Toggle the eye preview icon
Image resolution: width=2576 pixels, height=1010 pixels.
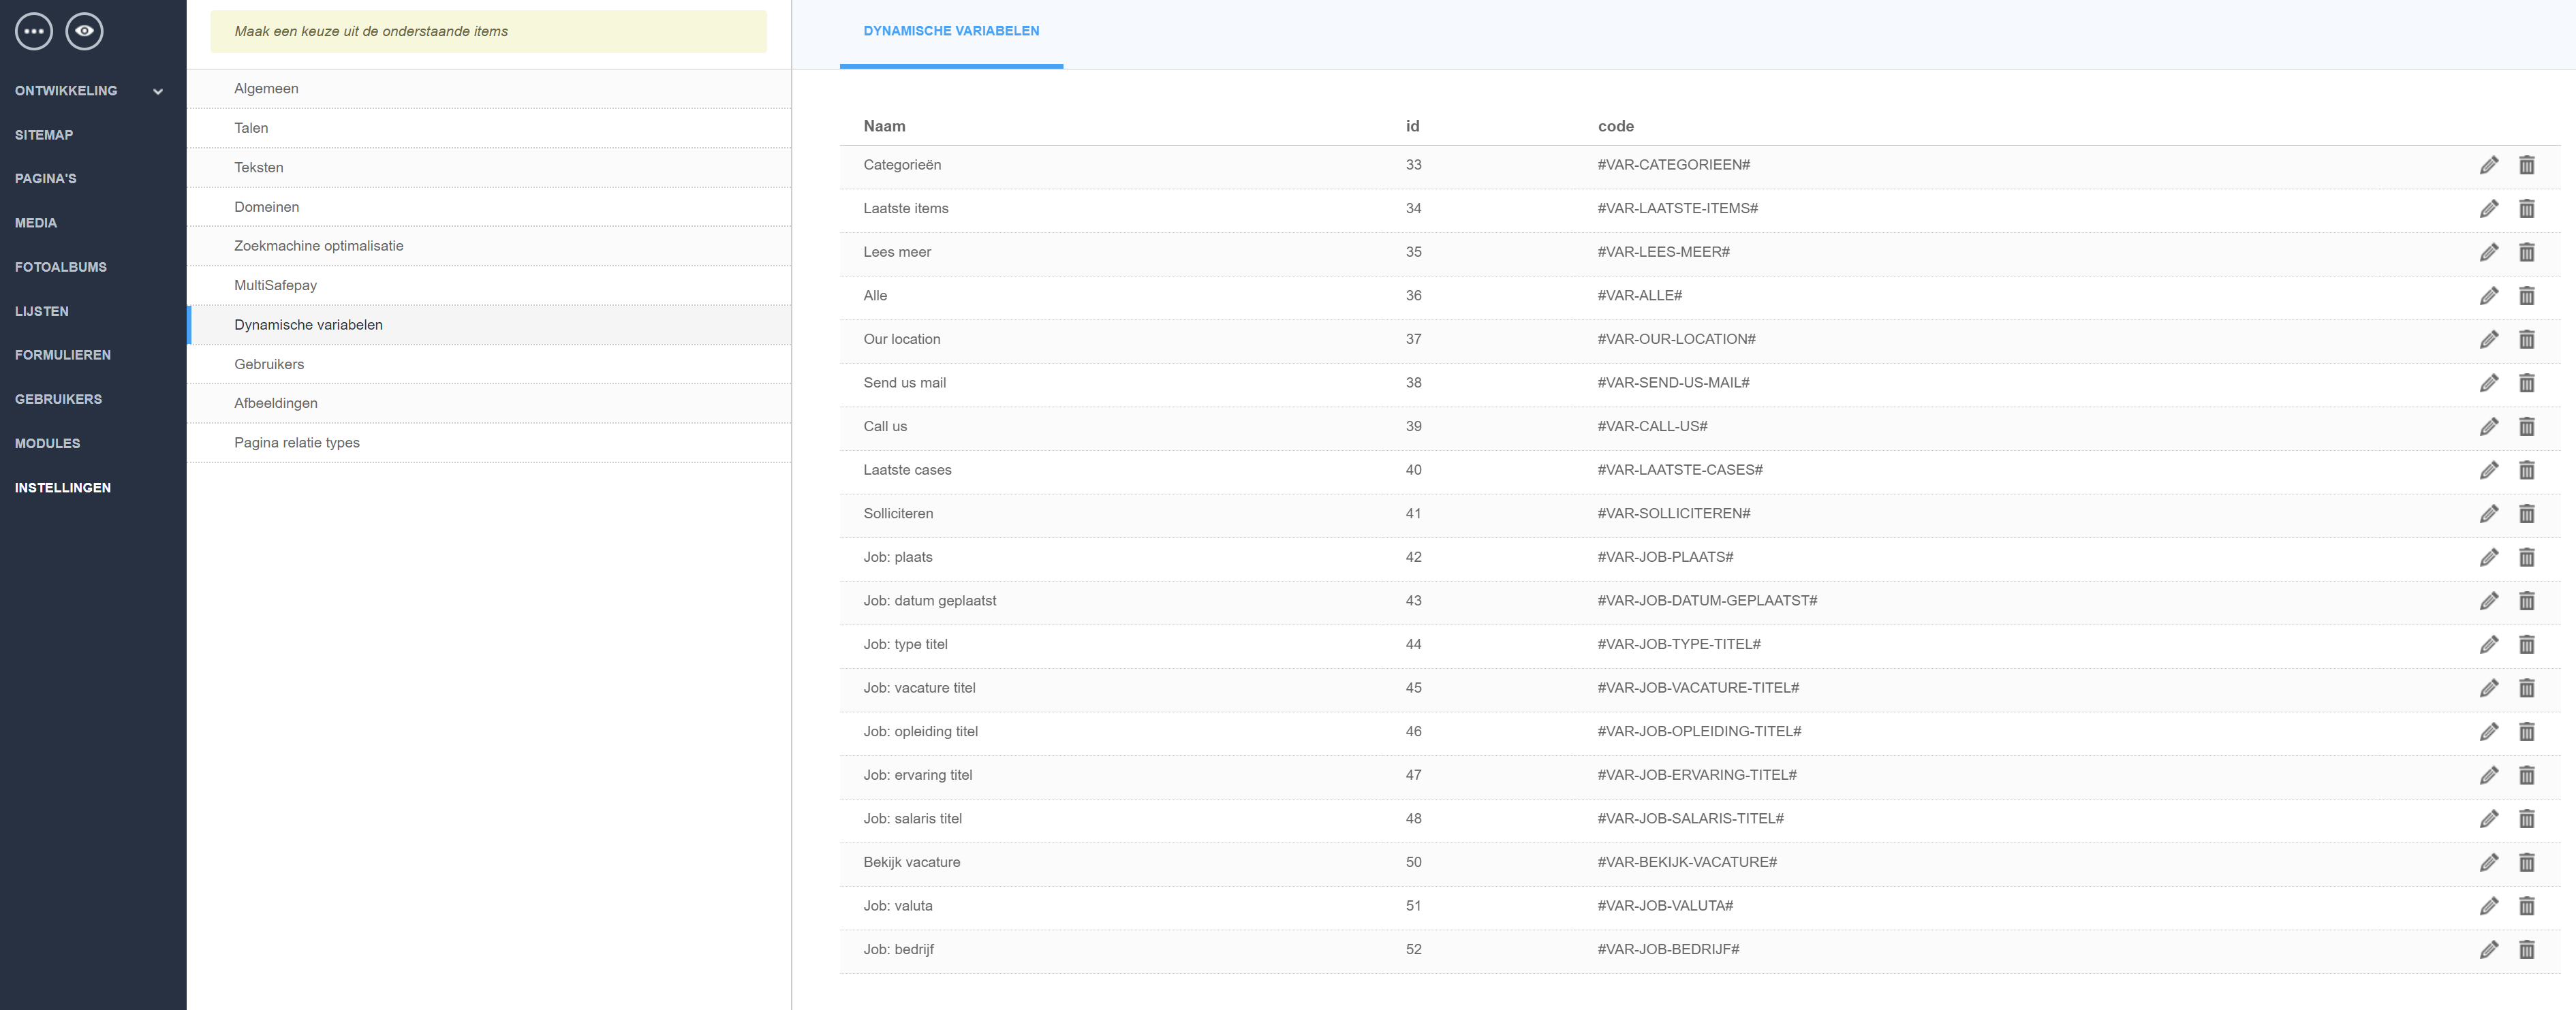point(85,31)
